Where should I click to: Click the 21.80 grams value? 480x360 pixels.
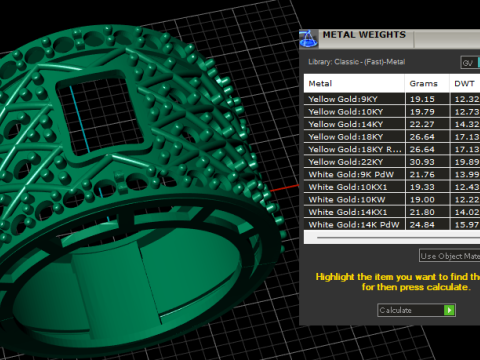click(422, 212)
